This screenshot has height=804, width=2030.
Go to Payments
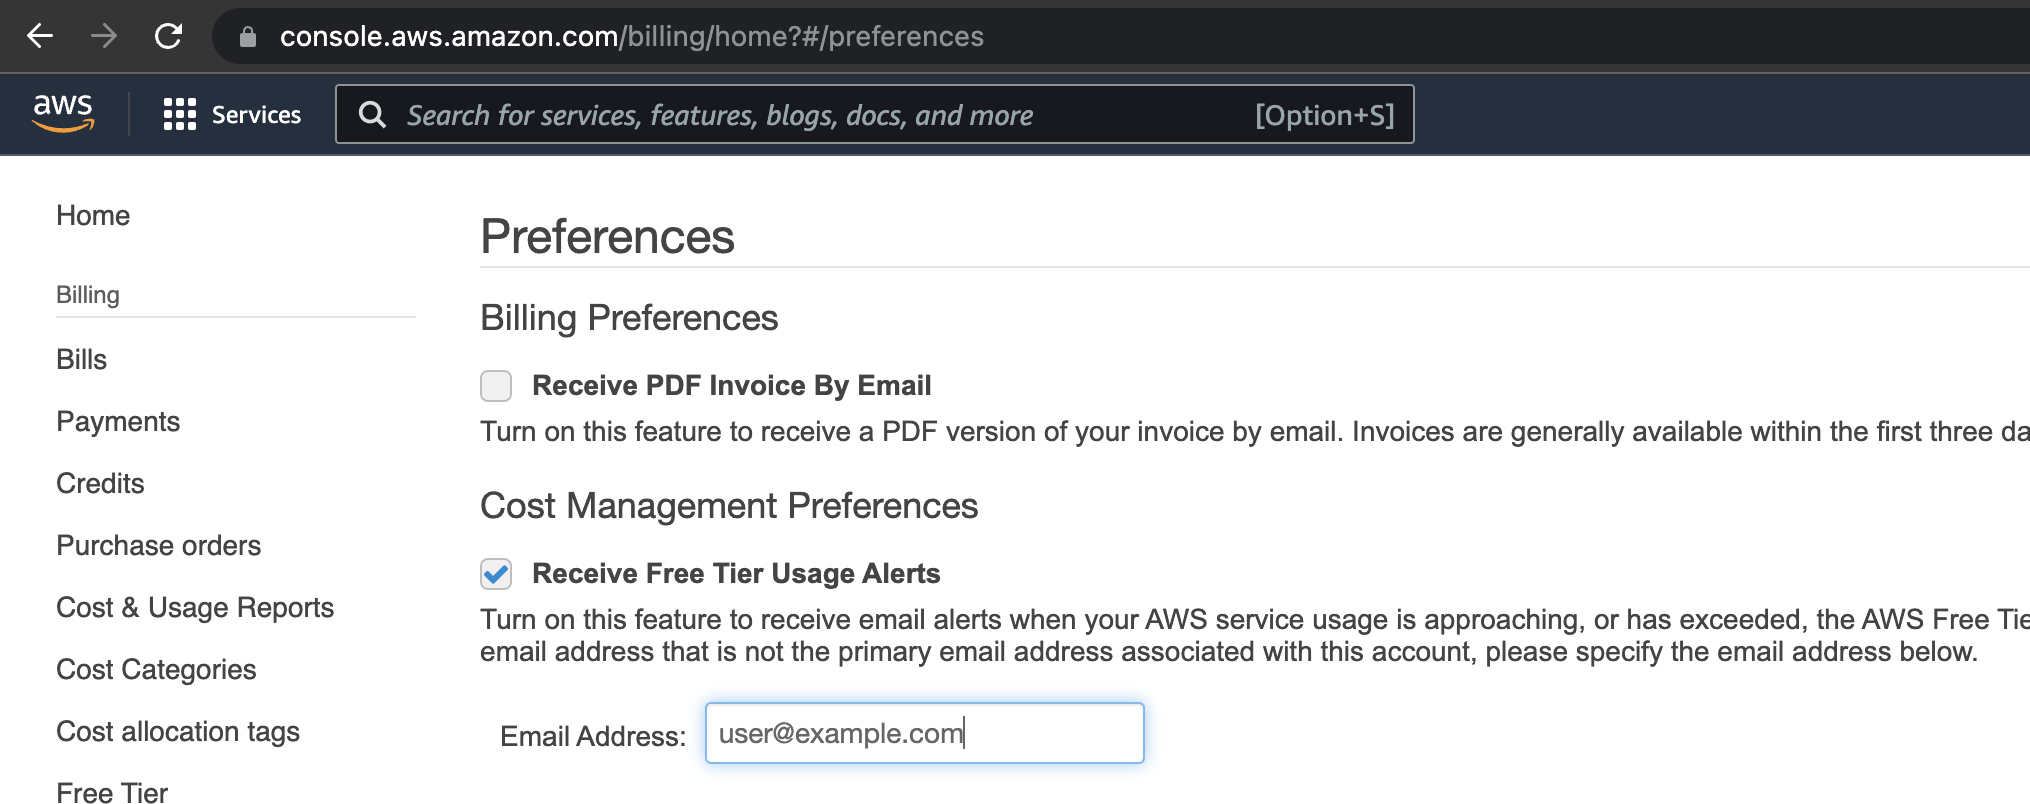click(118, 421)
